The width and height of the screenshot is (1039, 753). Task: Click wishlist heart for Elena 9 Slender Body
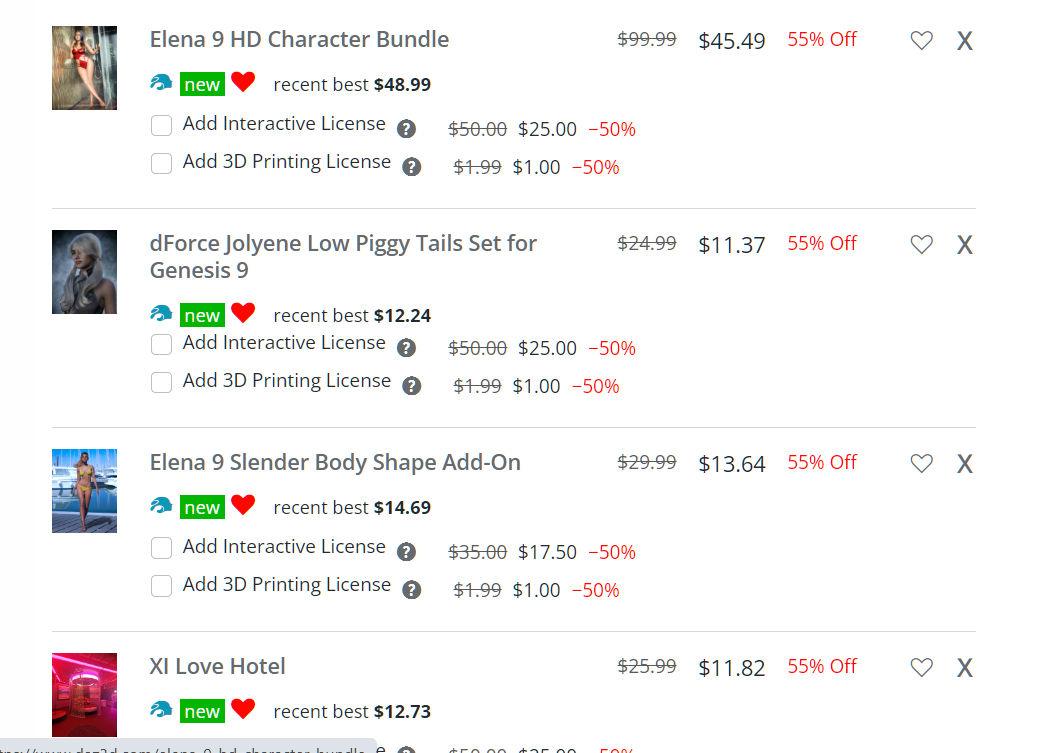tap(921, 463)
